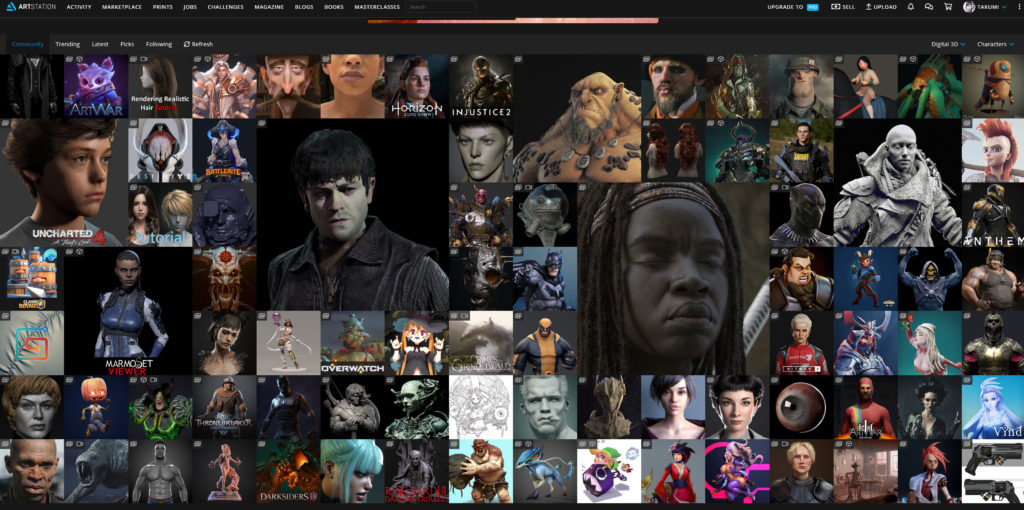Click the blue PRO badge
This screenshot has width=1024, height=510.
click(x=812, y=7)
